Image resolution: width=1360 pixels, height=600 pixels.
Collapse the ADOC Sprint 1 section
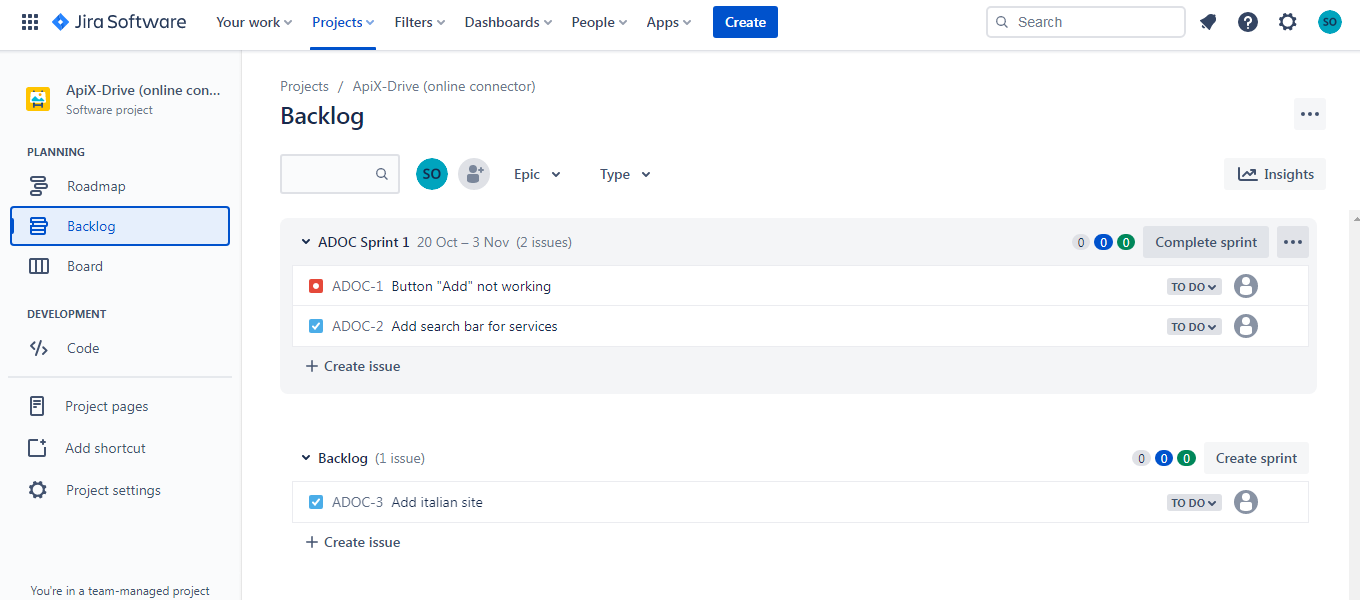tap(306, 242)
